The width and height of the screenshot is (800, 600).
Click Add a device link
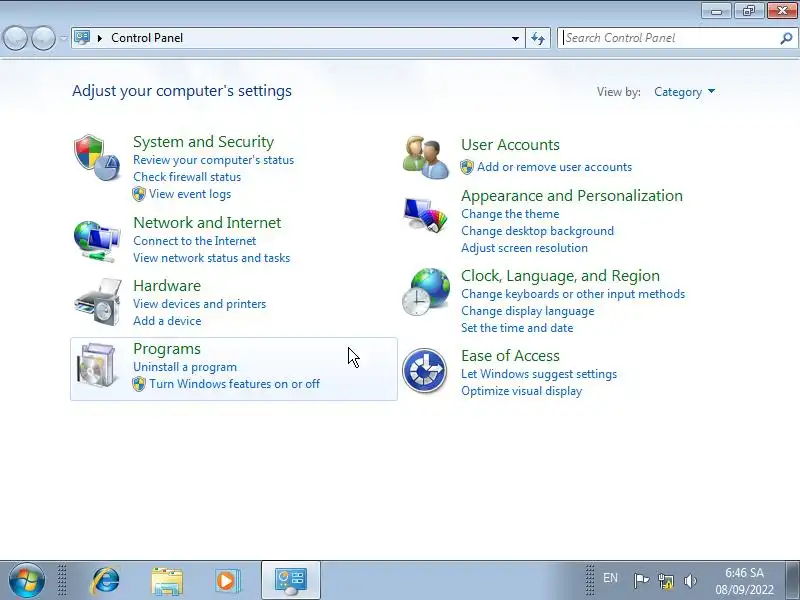pos(167,321)
